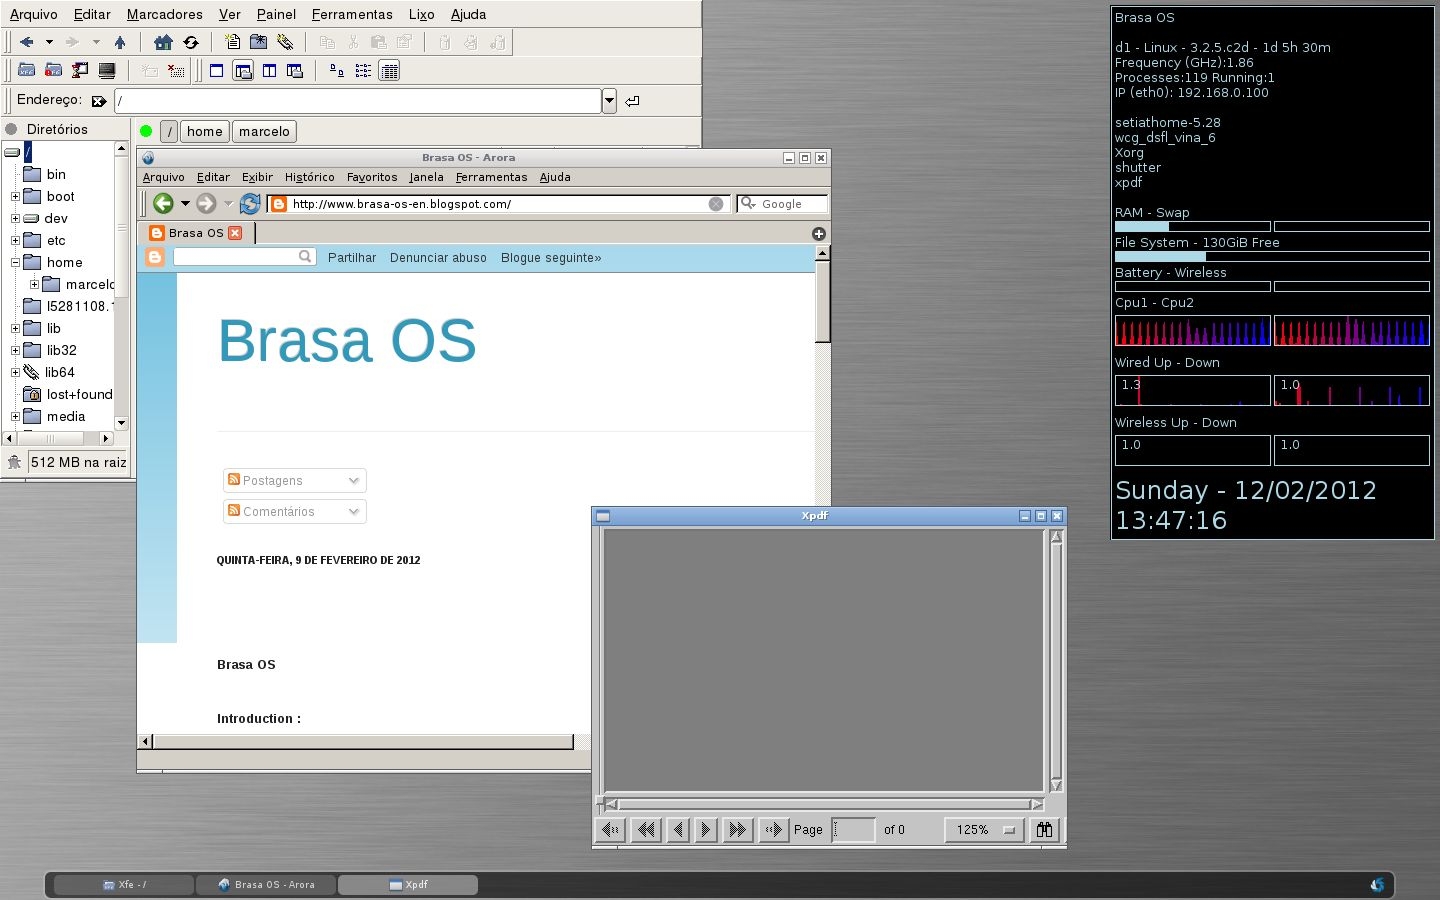Select the etc folder in Xfe tree

click(56, 241)
